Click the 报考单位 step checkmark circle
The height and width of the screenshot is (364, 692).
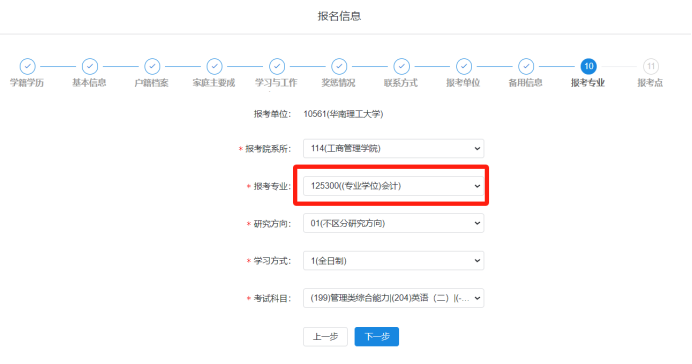point(463,67)
